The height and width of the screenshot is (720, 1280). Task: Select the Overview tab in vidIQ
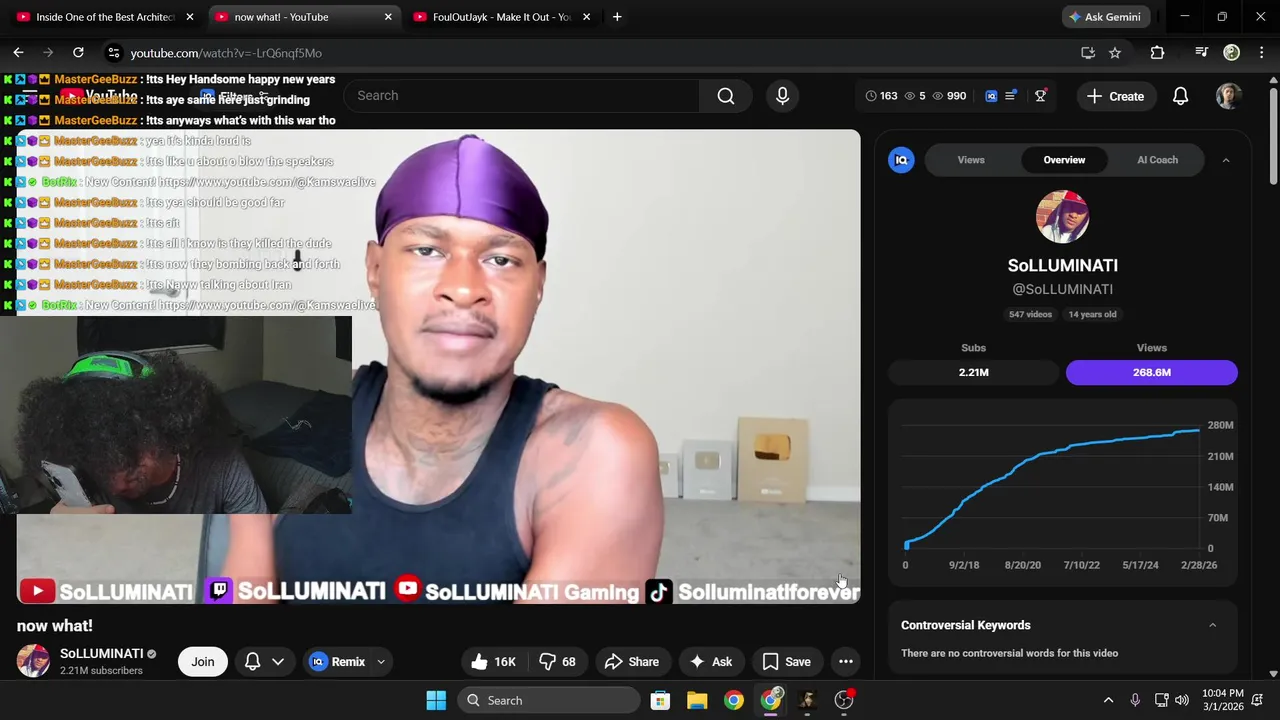[x=1064, y=160]
